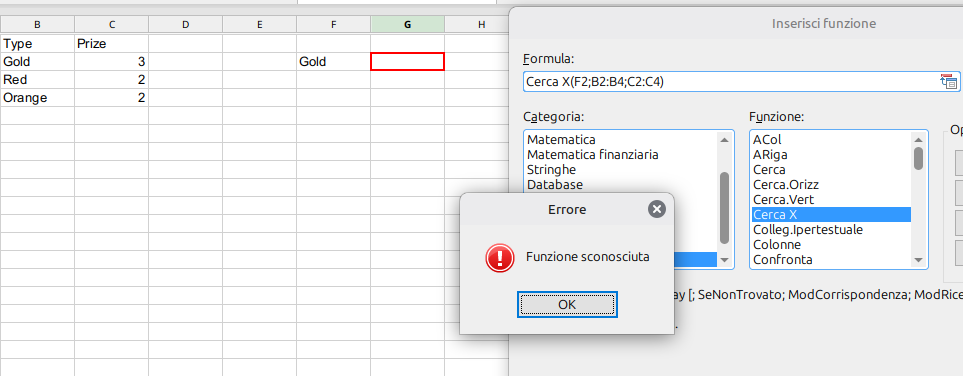This screenshot has width=963, height=376.
Task: Click Categoria list scroll-down arrow
Action: coord(724,260)
